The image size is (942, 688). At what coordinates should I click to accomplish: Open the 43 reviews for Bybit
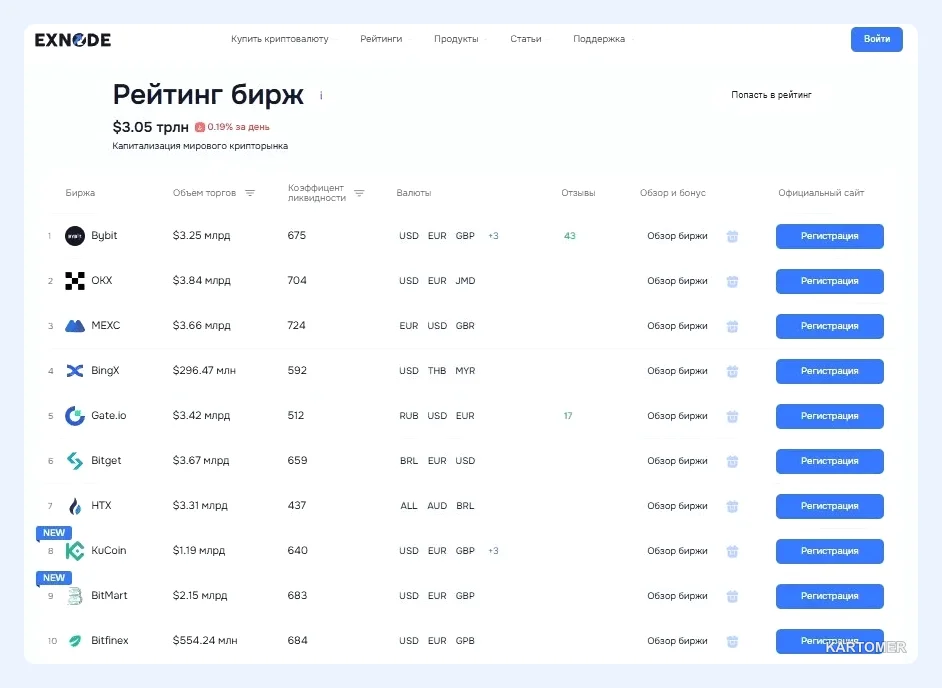click(570, 236)
